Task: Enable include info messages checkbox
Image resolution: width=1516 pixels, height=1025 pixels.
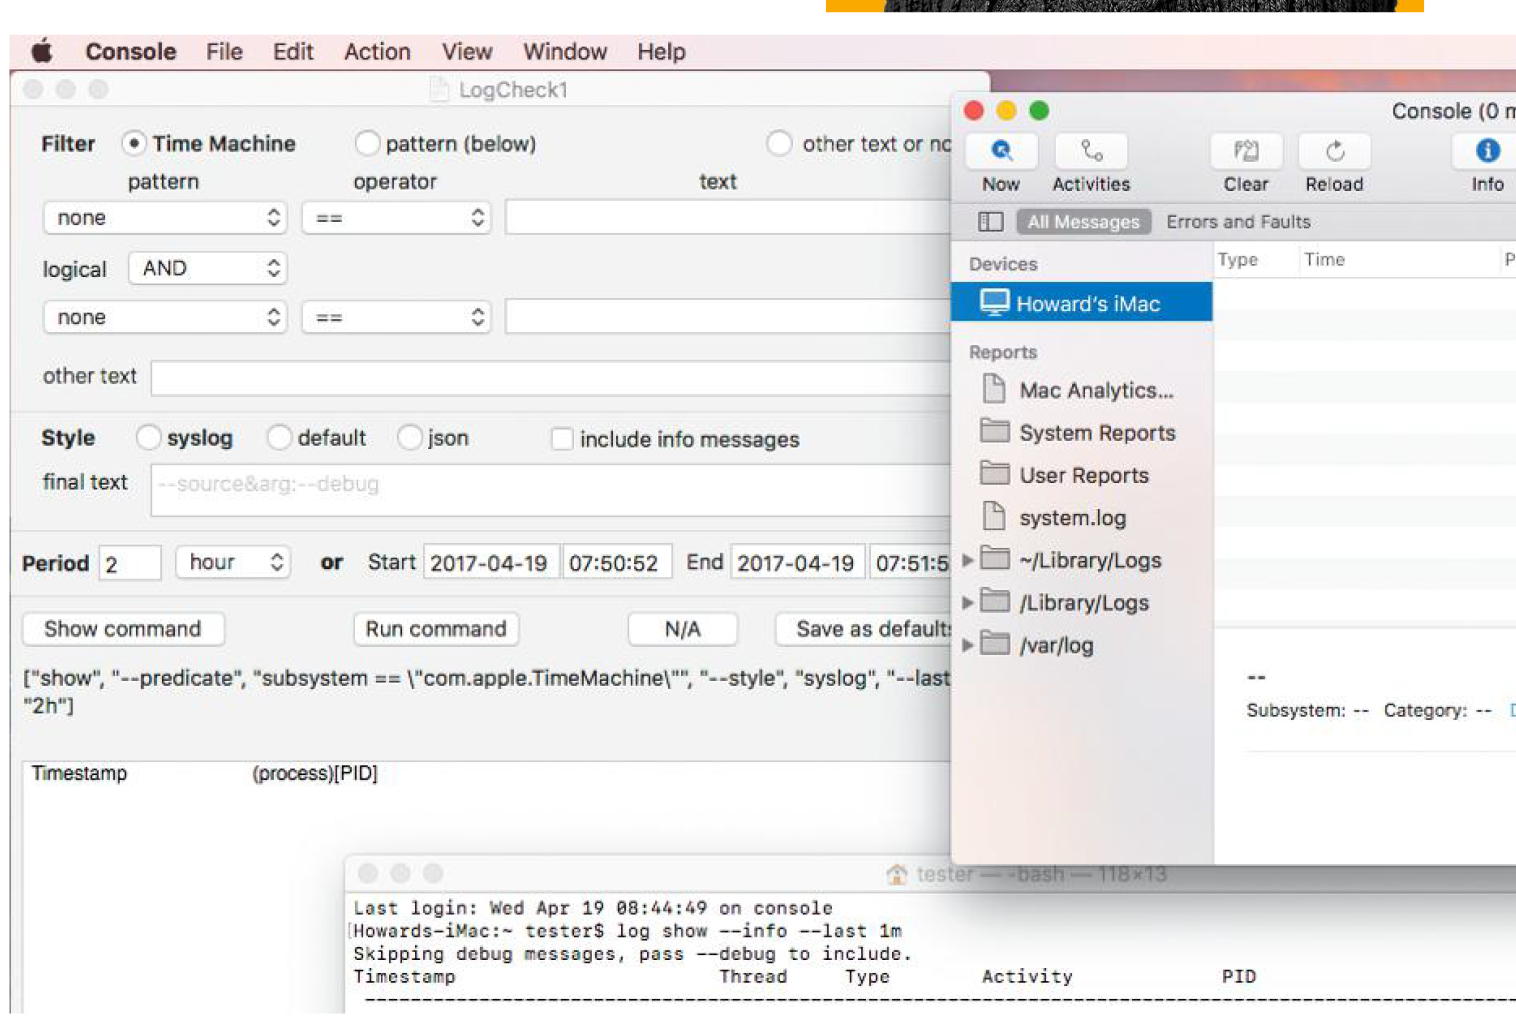Action: pos(562,439)
